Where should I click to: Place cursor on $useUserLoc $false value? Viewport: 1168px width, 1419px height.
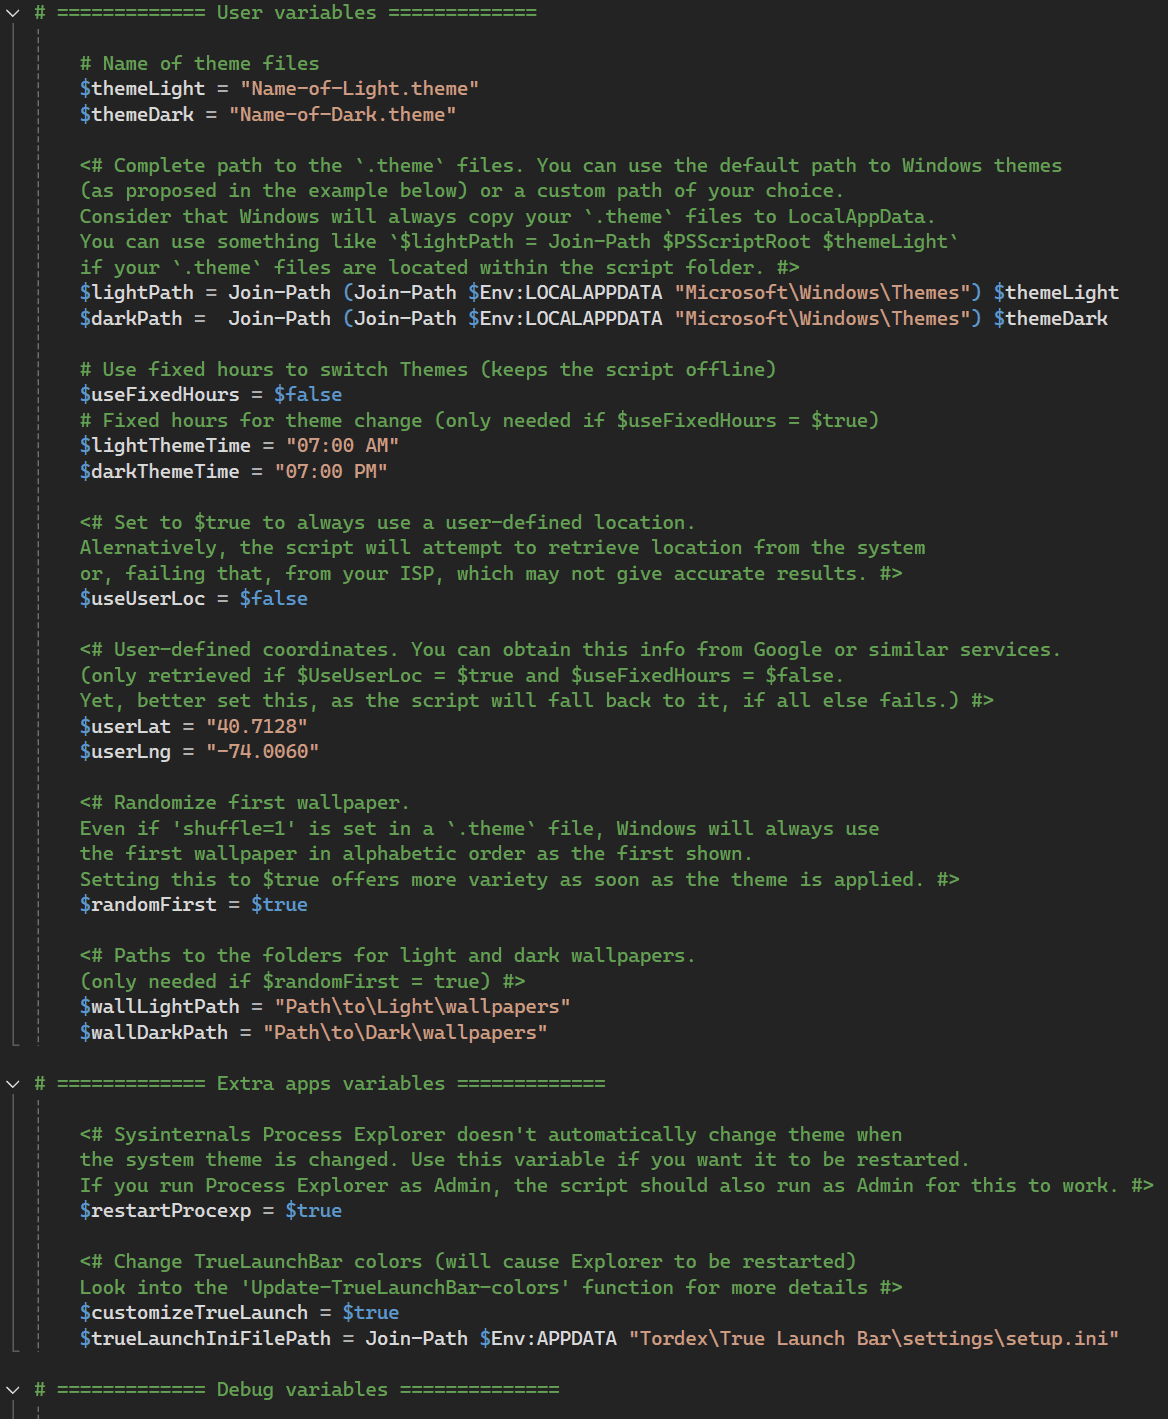pyautogui.click(x=273, y=599)
